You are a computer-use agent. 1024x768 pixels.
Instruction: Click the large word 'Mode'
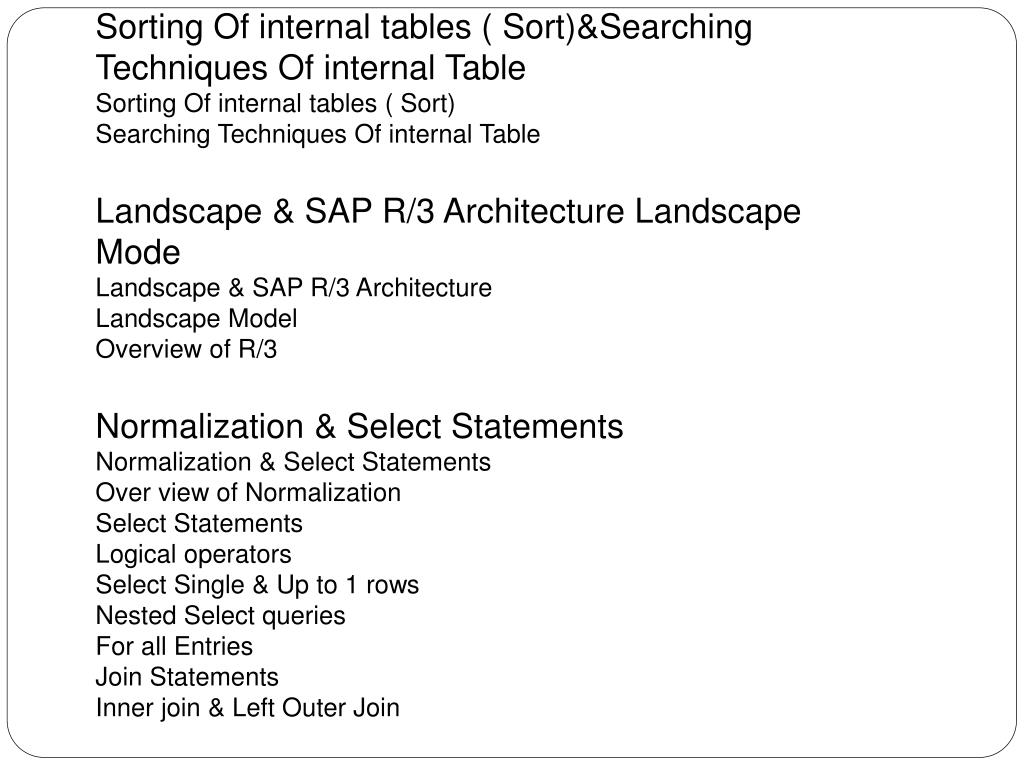(x=138, y=253)
